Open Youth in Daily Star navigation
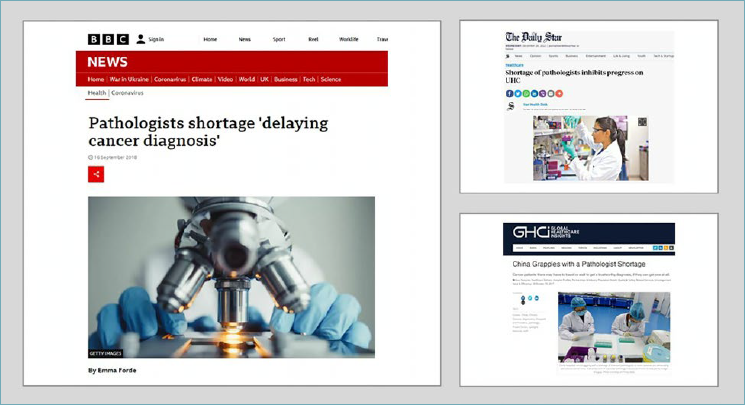The width and height of the screenshot is (745, 405). pos(641,56)
